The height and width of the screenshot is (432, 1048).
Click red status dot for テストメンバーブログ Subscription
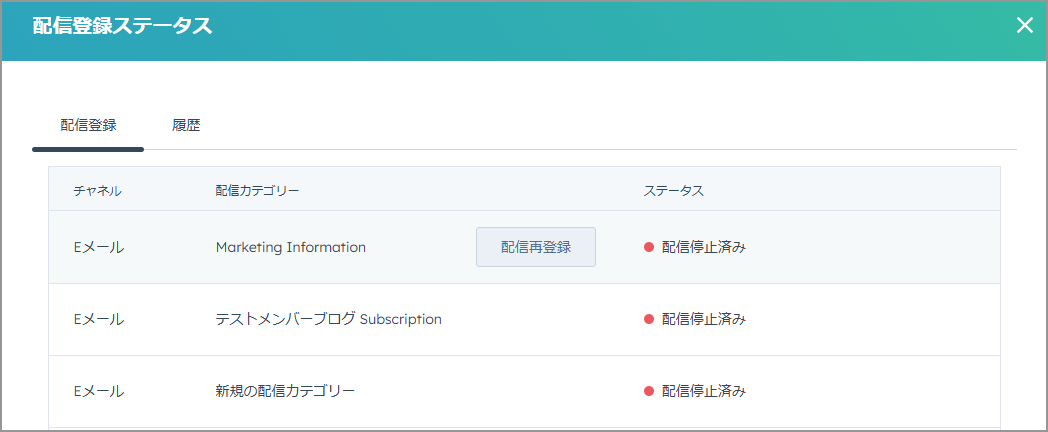point(648,320)
